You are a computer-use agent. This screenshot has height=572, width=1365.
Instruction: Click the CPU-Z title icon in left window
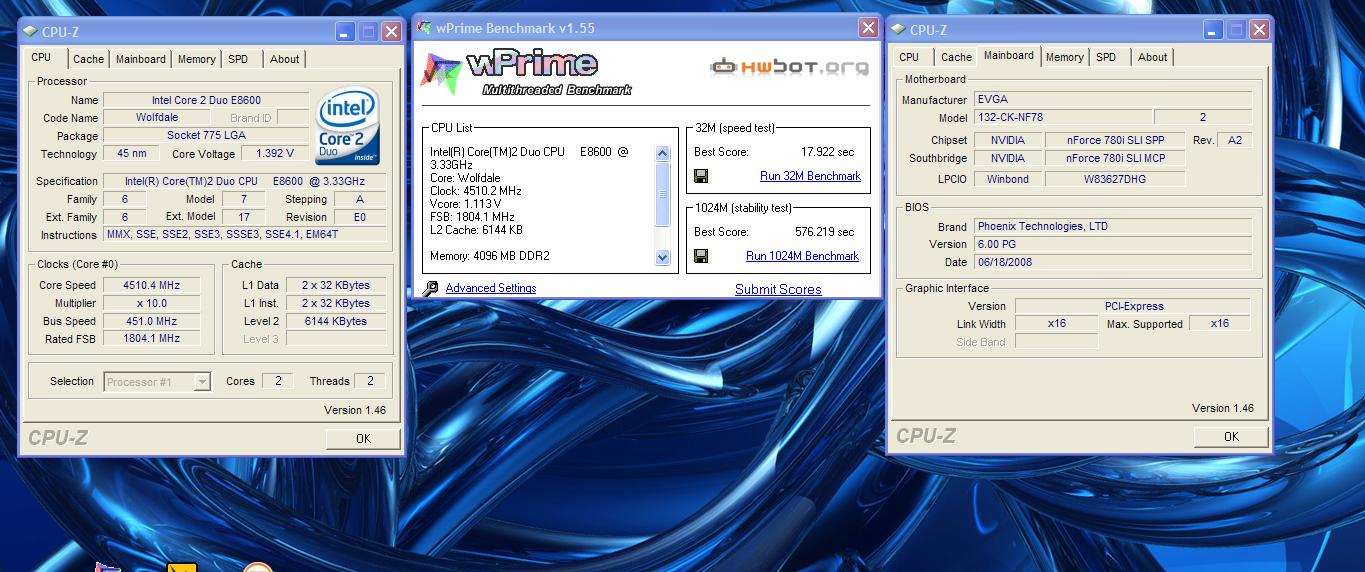point(31,32)
